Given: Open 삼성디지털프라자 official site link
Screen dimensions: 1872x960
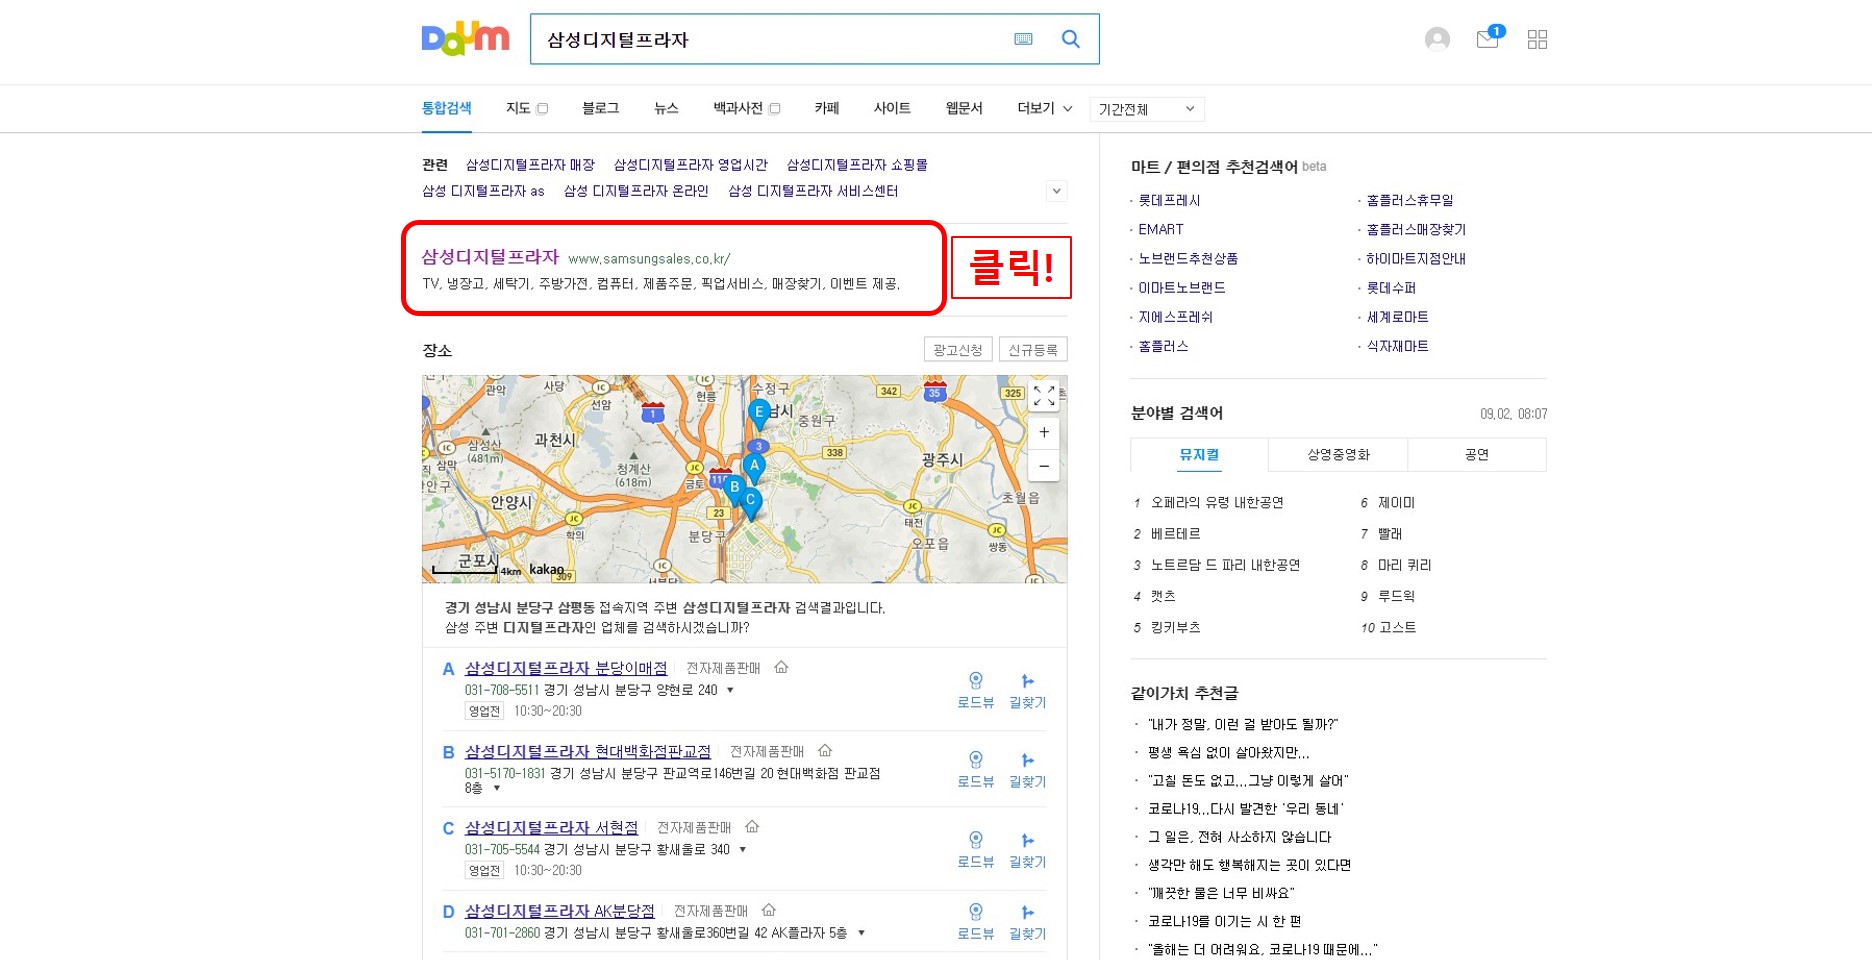Looking at the screenshot, I should (490, 257).
